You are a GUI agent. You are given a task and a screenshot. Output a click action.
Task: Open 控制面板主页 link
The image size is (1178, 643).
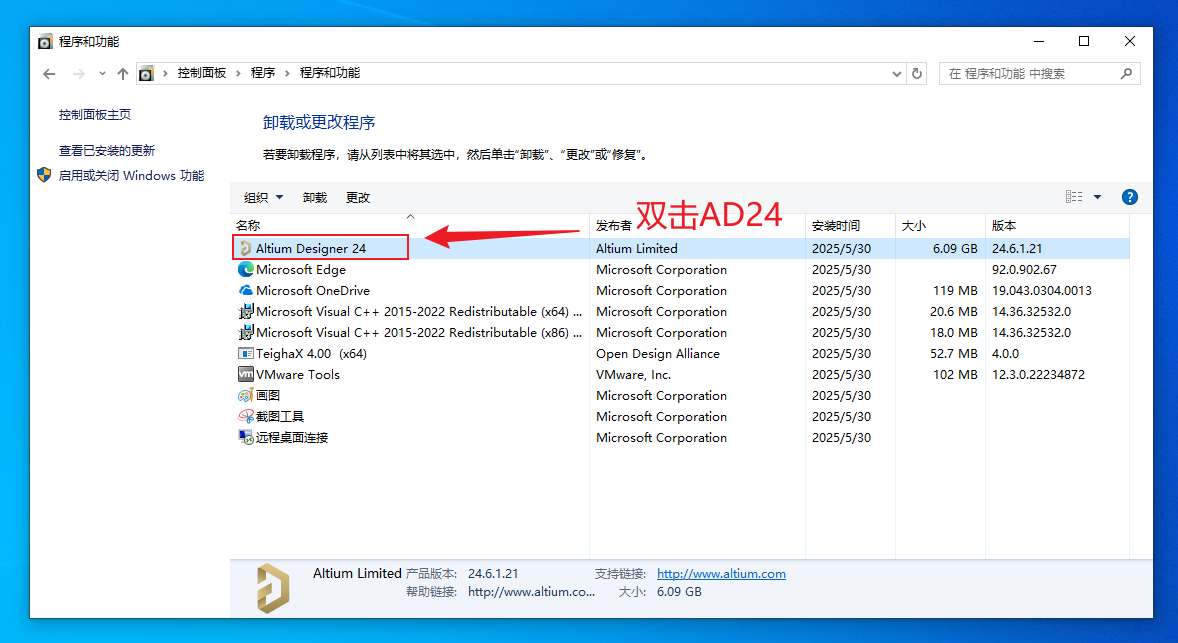(95, 114)
